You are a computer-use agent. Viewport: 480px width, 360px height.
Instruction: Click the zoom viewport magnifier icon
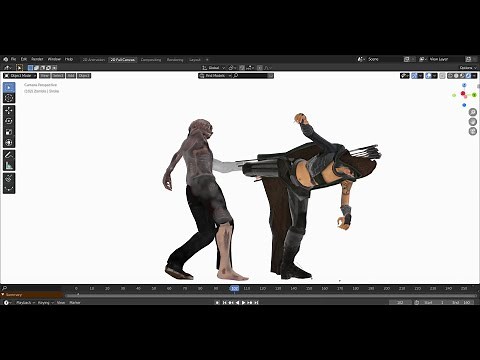pos(473,112)
